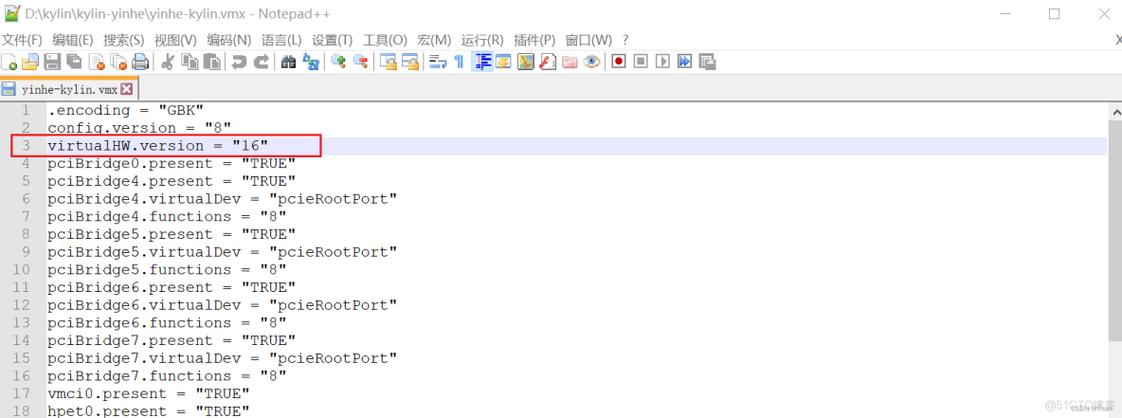Click the Open file folder icon
This screenshot has width=1122, height=418.
(x=30, y=62)
